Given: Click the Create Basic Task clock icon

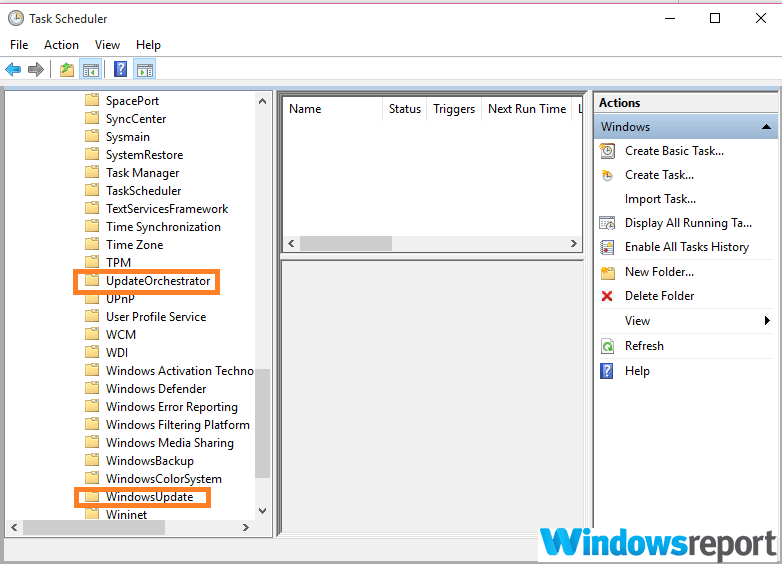Looking at the screenshot, I should 607,151.
